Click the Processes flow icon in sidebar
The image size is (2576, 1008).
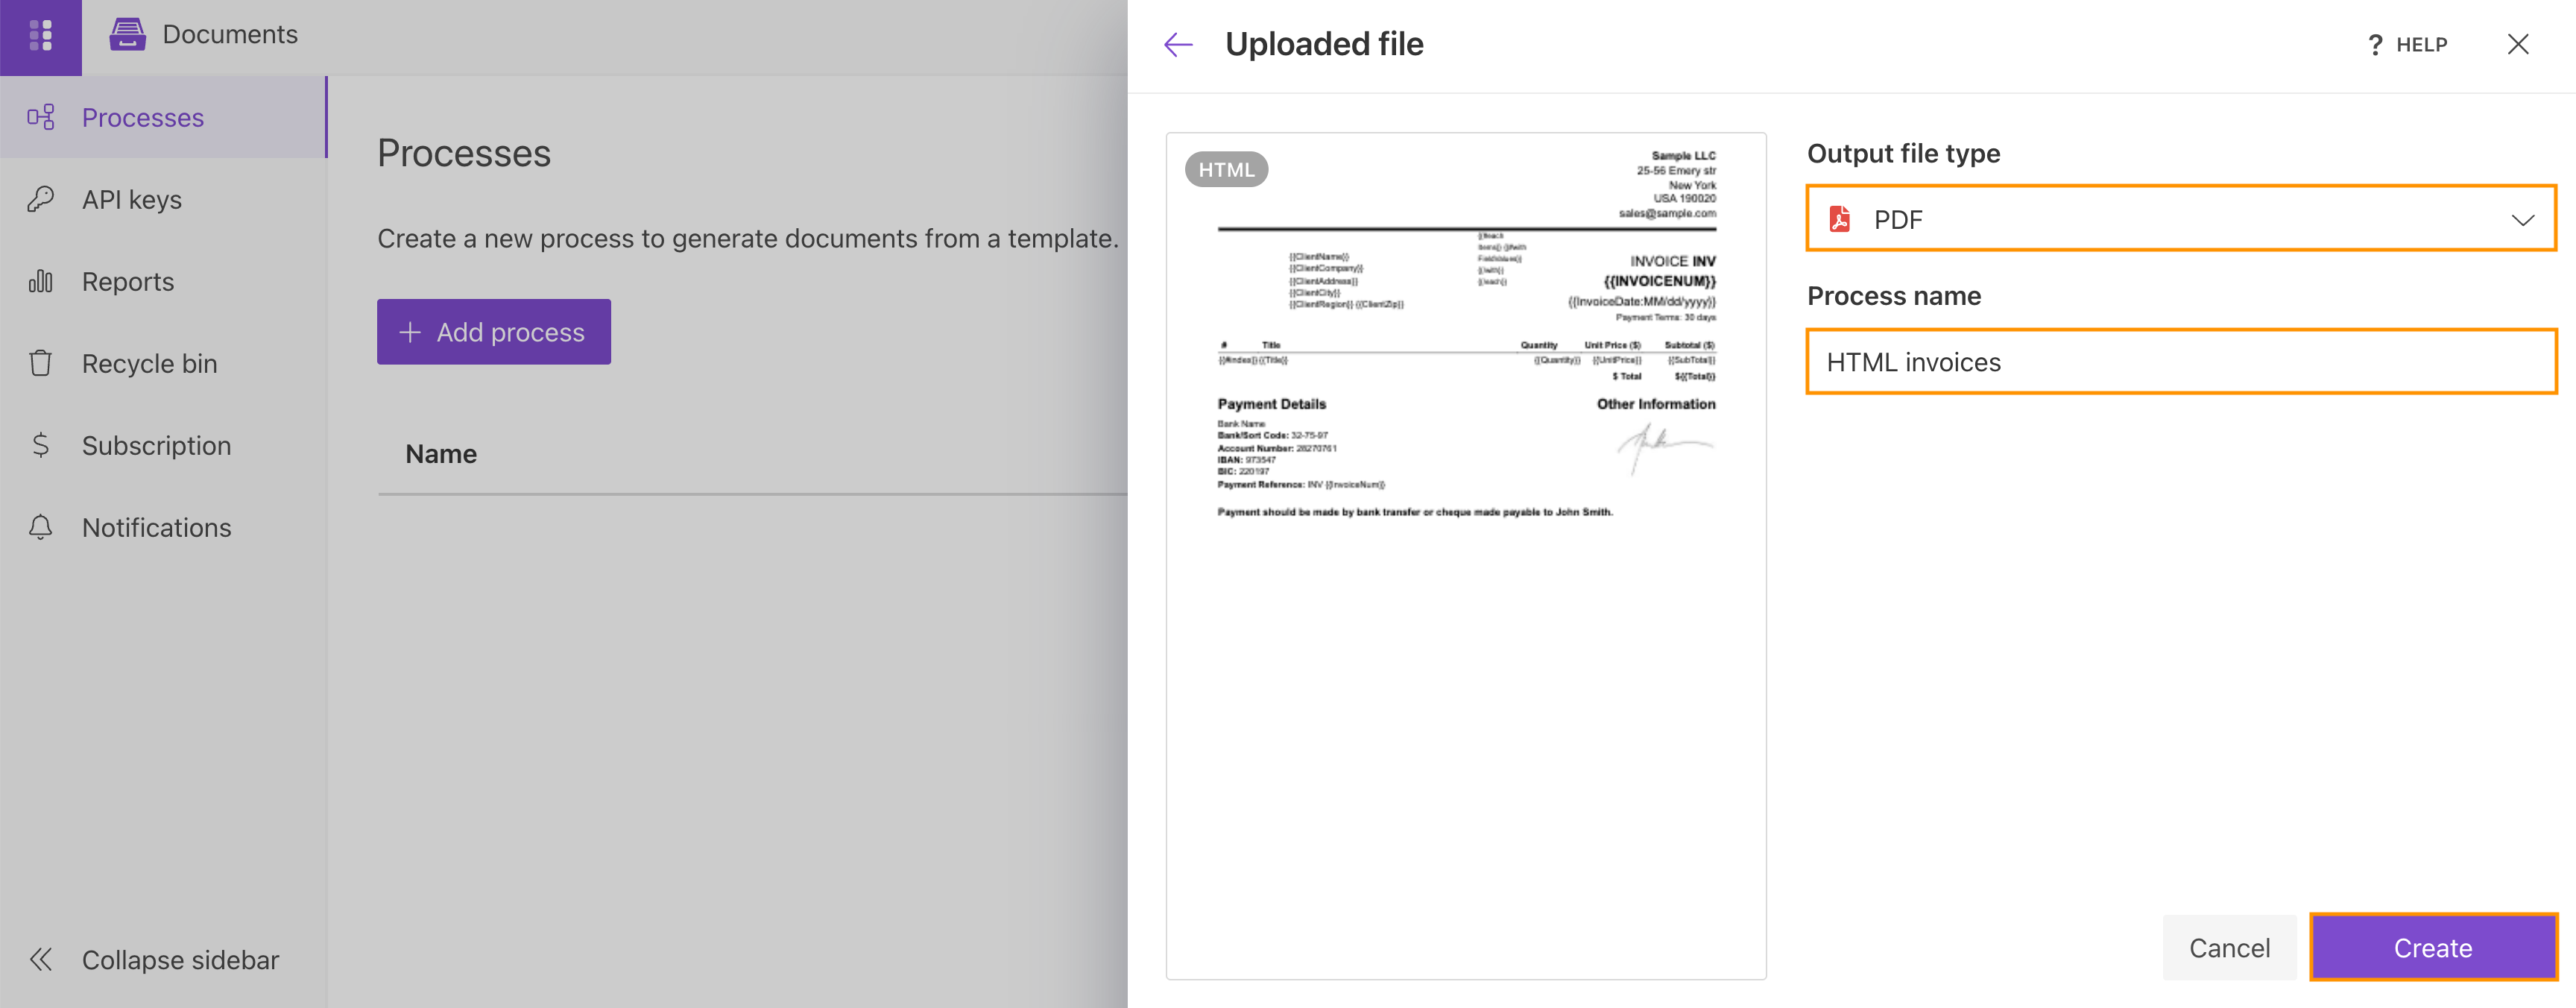(41, 117)
